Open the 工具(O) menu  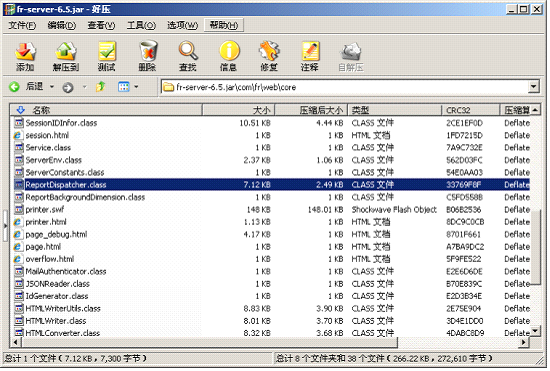[x=141, y=25]
